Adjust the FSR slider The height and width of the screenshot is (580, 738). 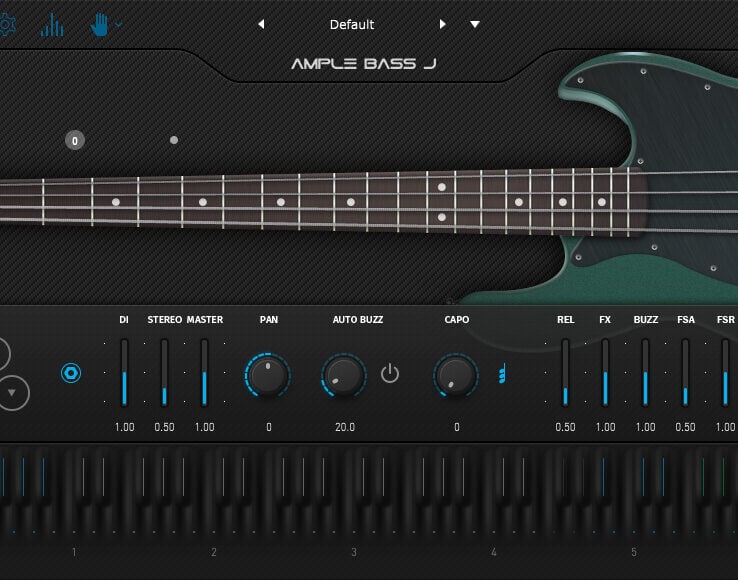725,372
